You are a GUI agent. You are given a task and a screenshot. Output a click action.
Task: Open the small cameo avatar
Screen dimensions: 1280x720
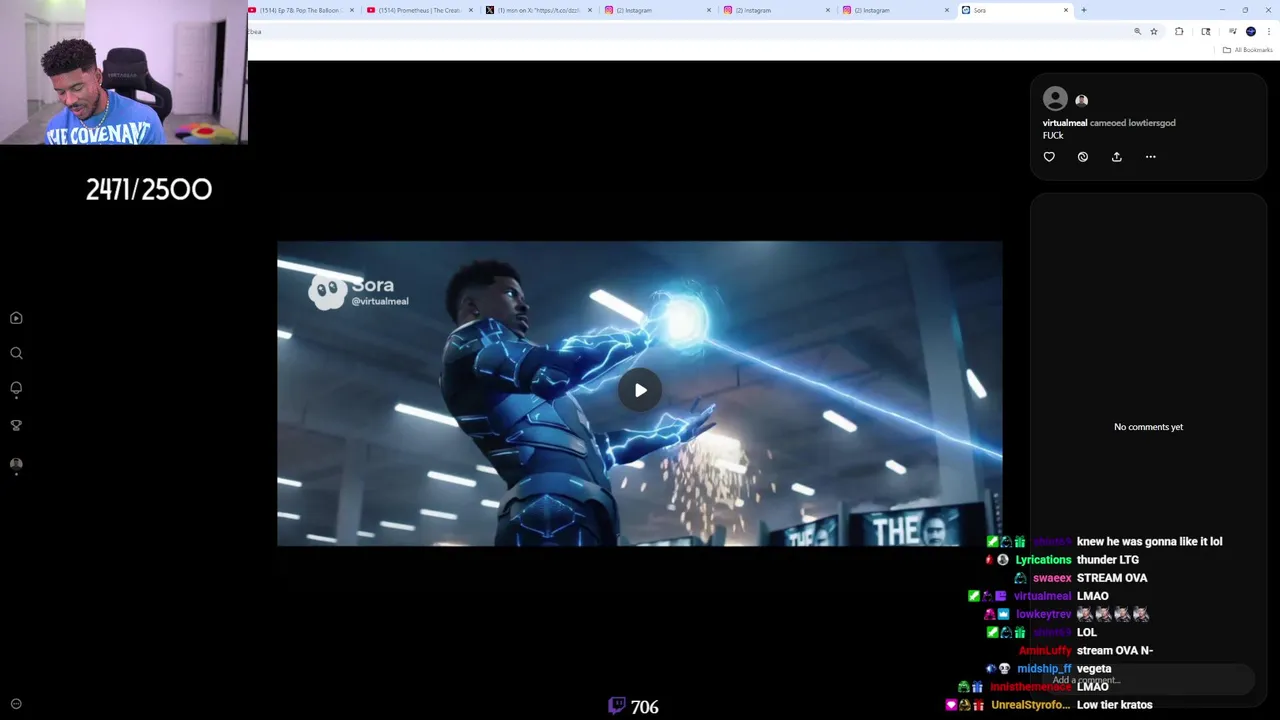1081,100
